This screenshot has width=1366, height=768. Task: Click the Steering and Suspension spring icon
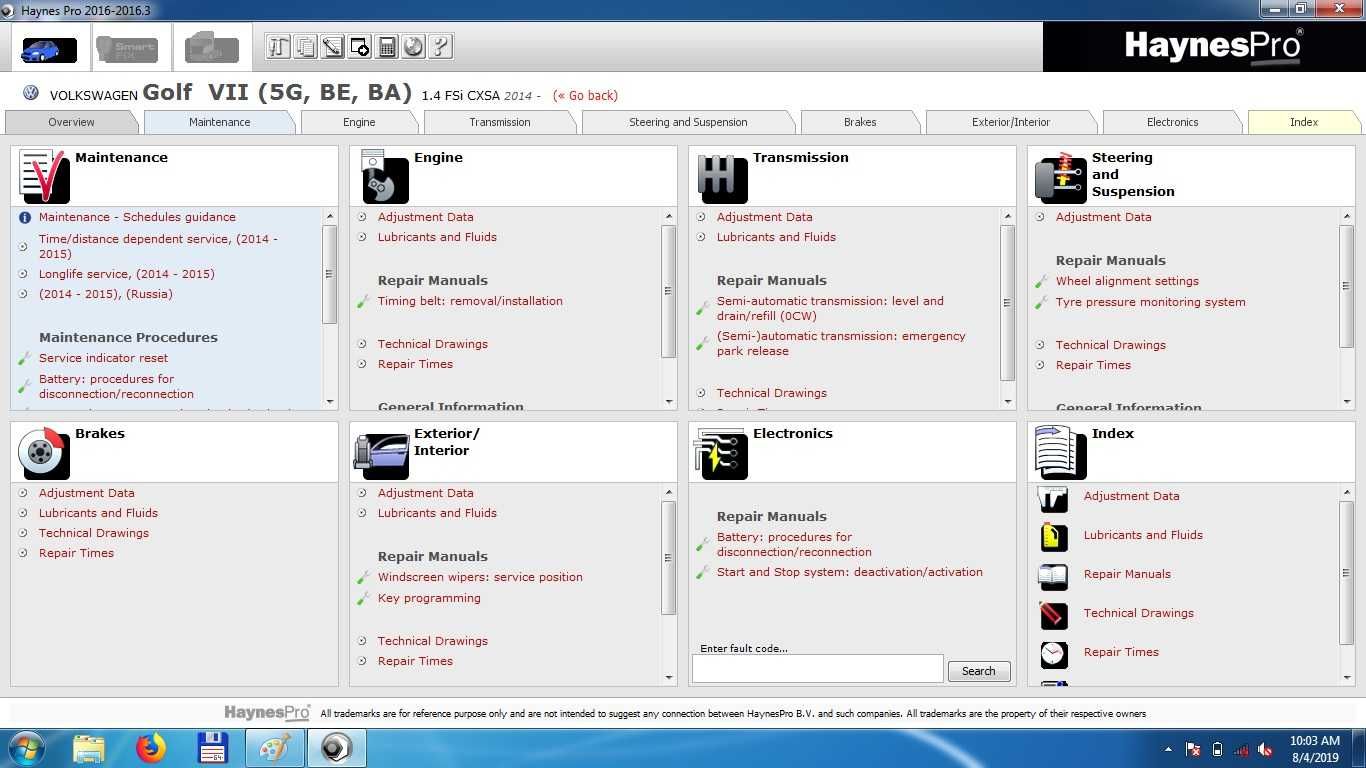1061,177
